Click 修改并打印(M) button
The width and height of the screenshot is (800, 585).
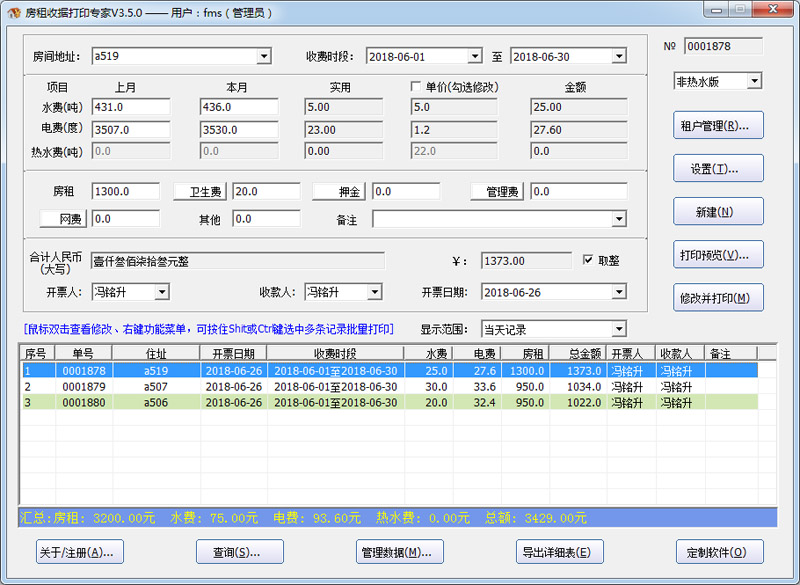719,298
